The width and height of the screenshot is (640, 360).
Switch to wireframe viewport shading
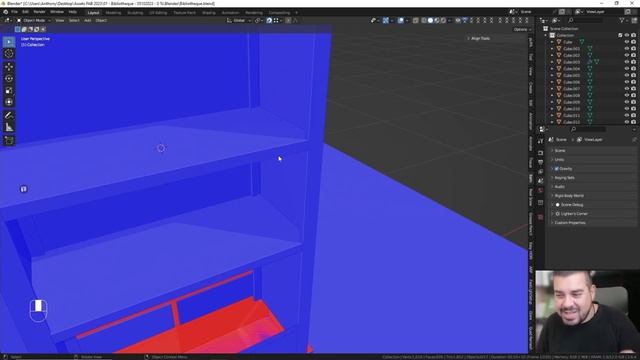click(424, 20)
